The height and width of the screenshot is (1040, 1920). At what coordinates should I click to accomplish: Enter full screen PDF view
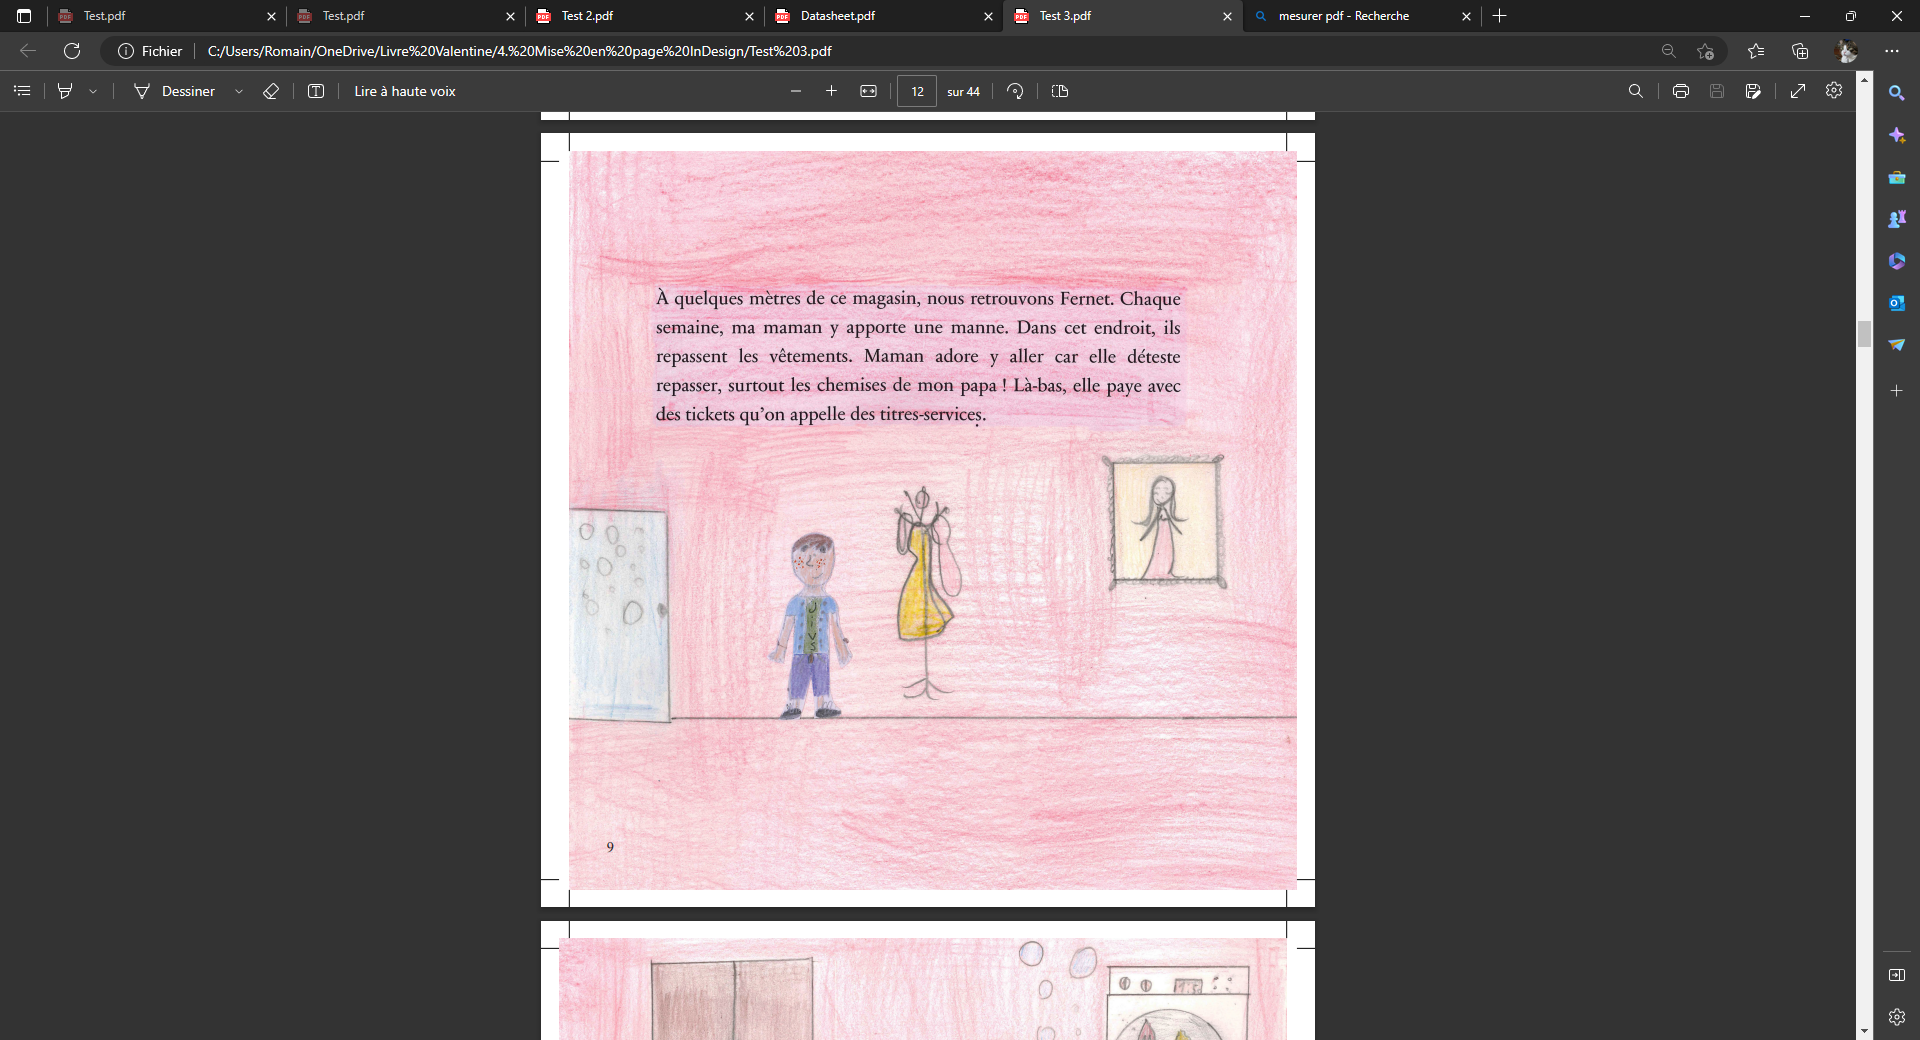coord(1798,91)
